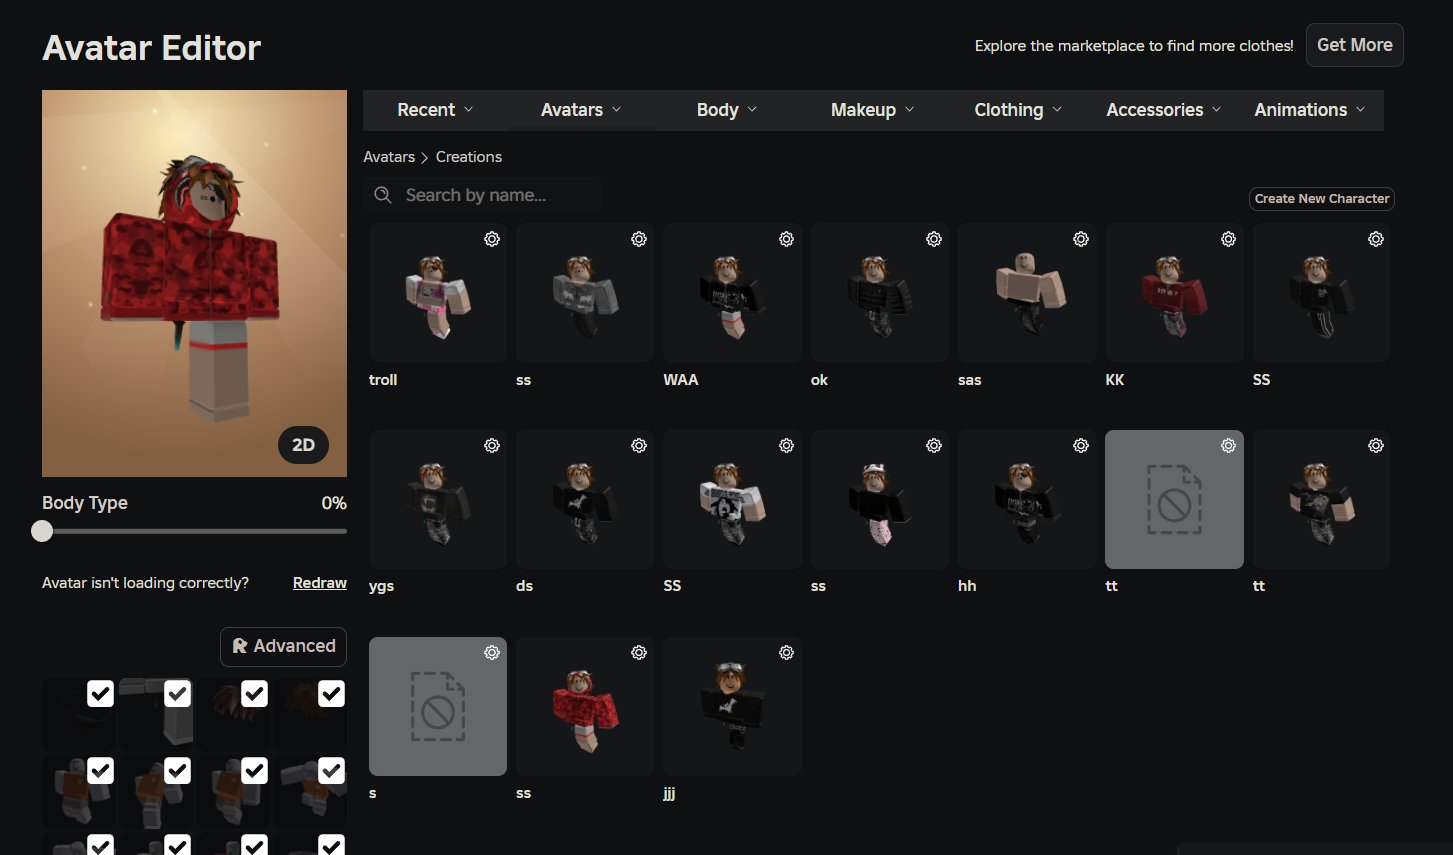Click Create New Character
This screenshot has width=1453, height=855.
pos(1322,199)
